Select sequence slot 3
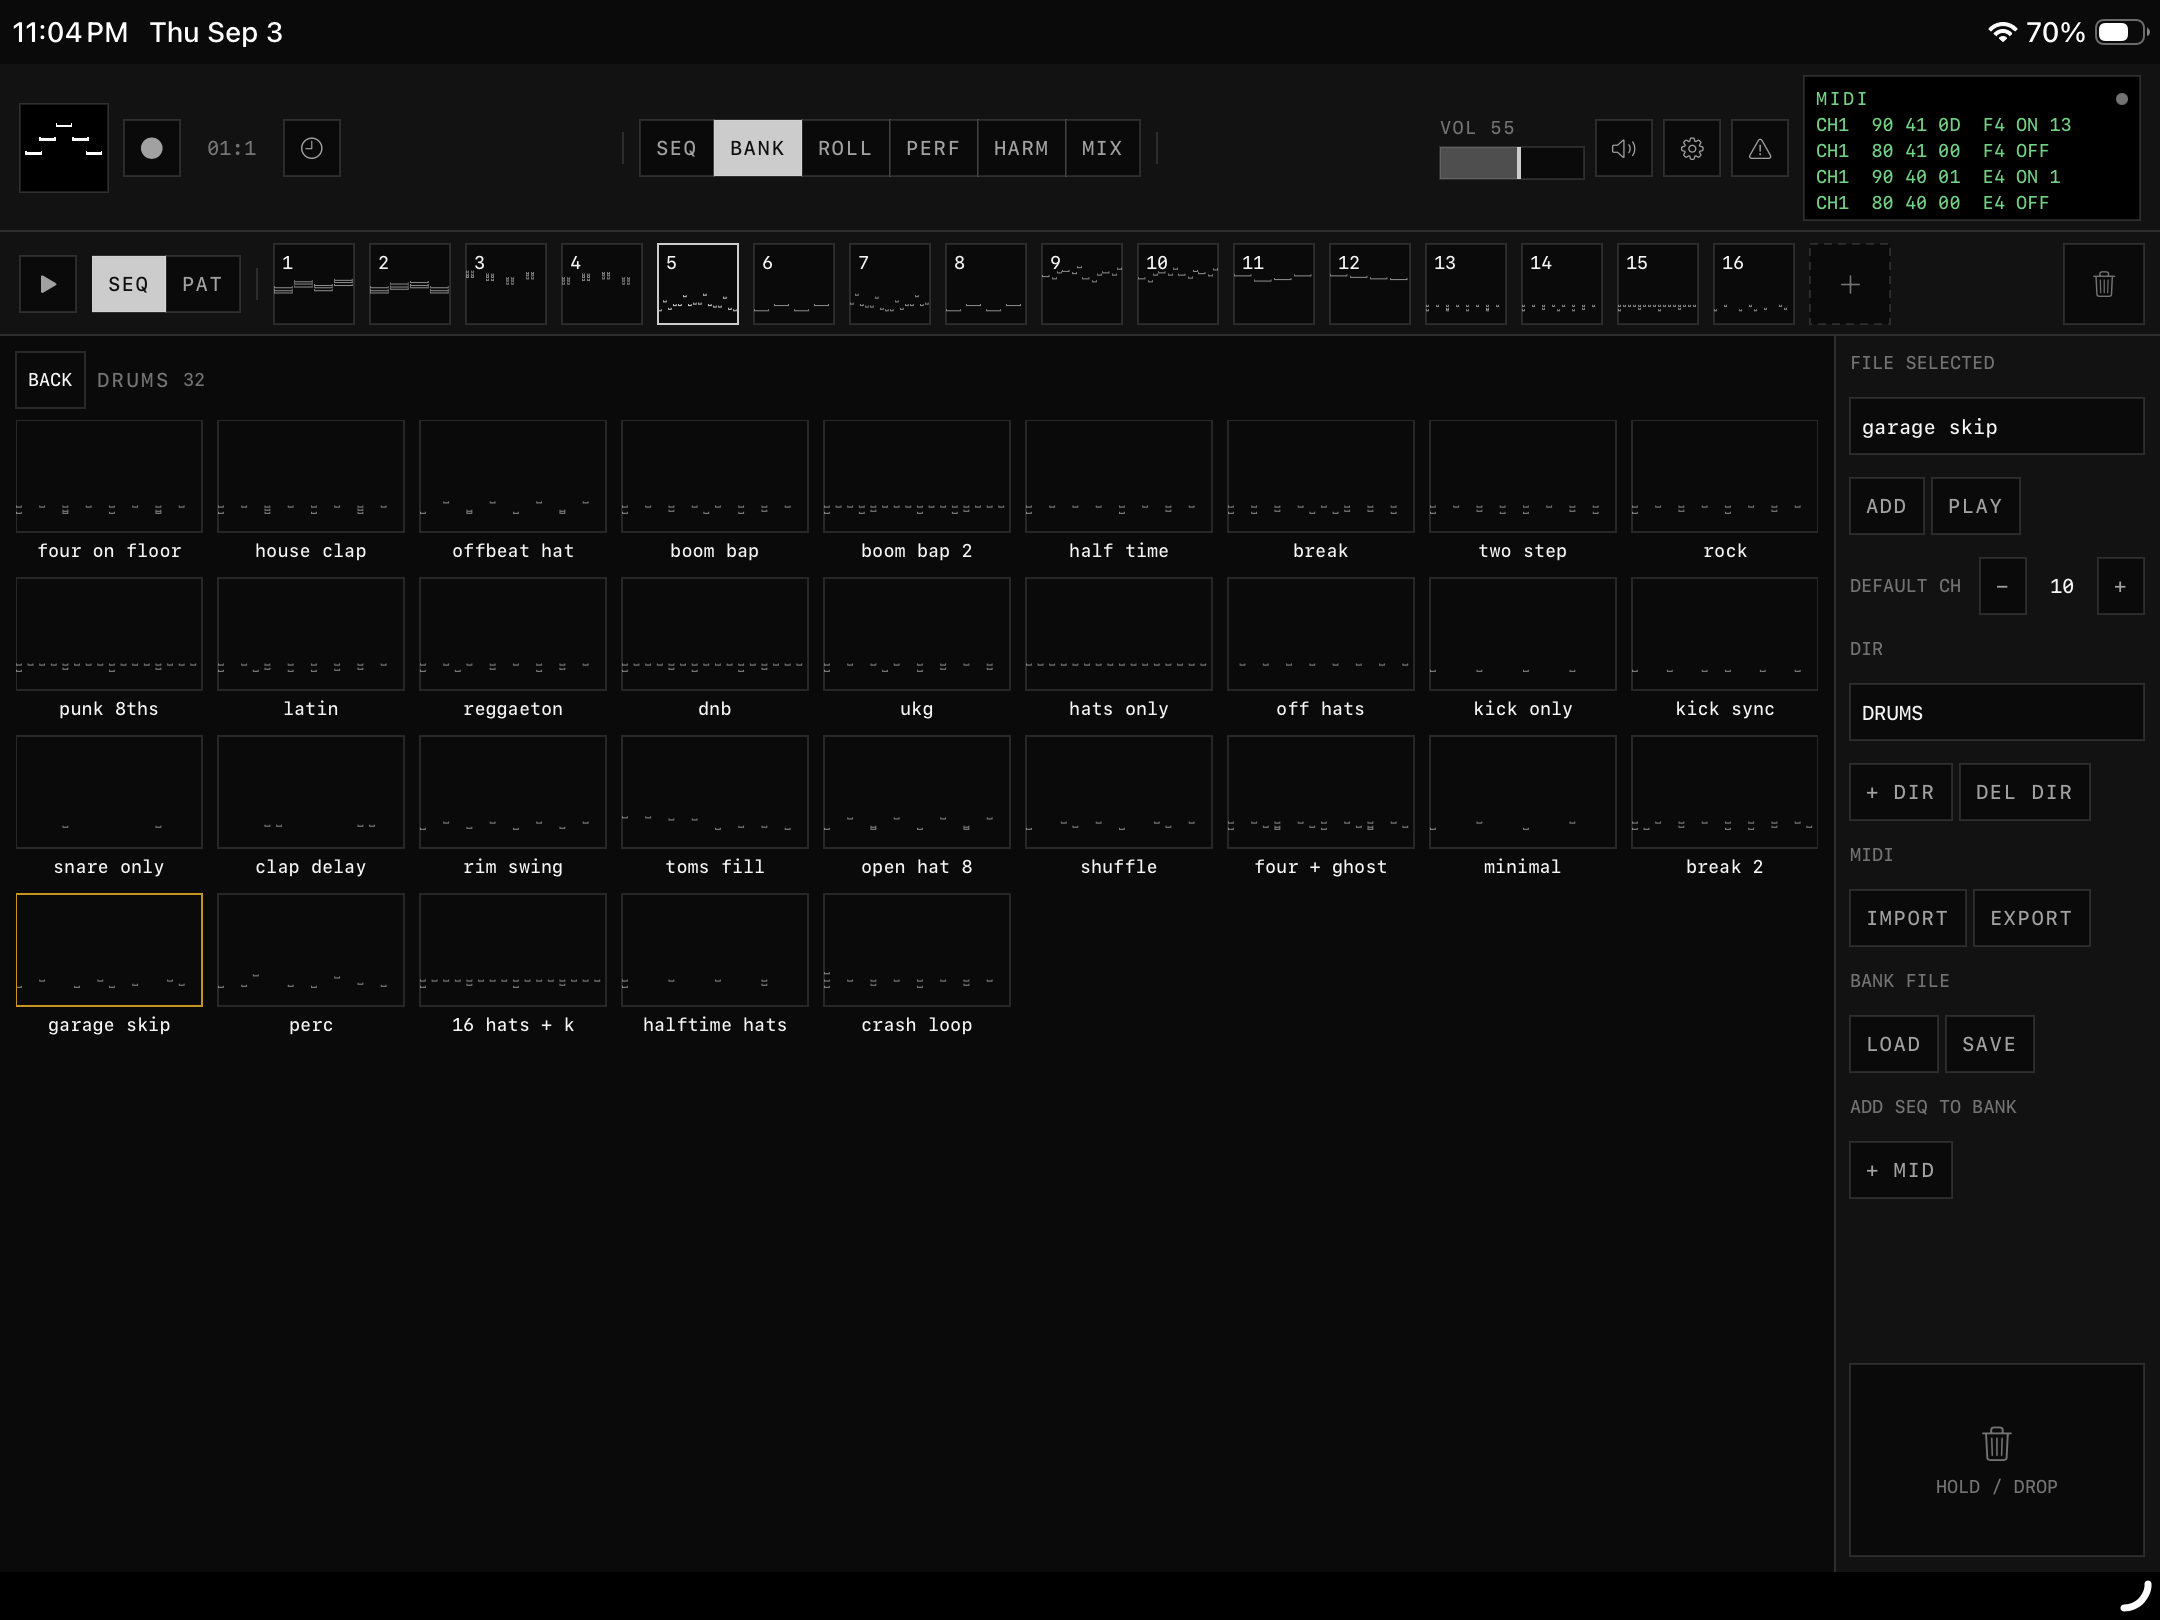Screen dimensions: 2160x1620 (x=506, y=284)
